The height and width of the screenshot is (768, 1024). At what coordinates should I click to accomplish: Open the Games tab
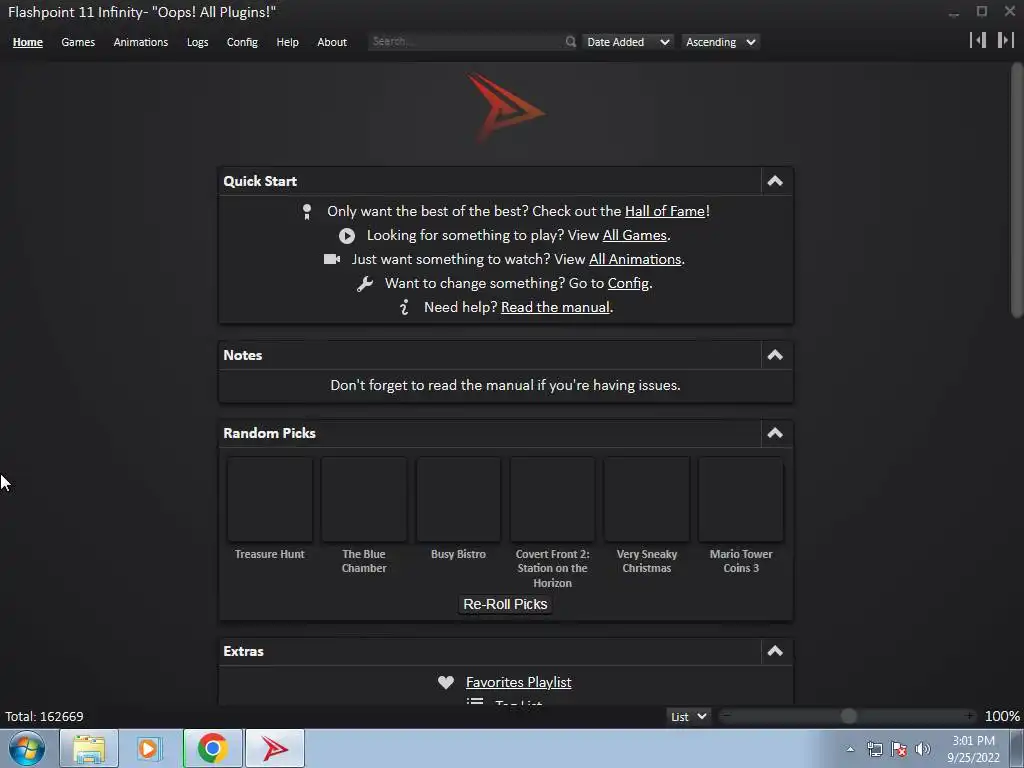[x=78, y=42]
